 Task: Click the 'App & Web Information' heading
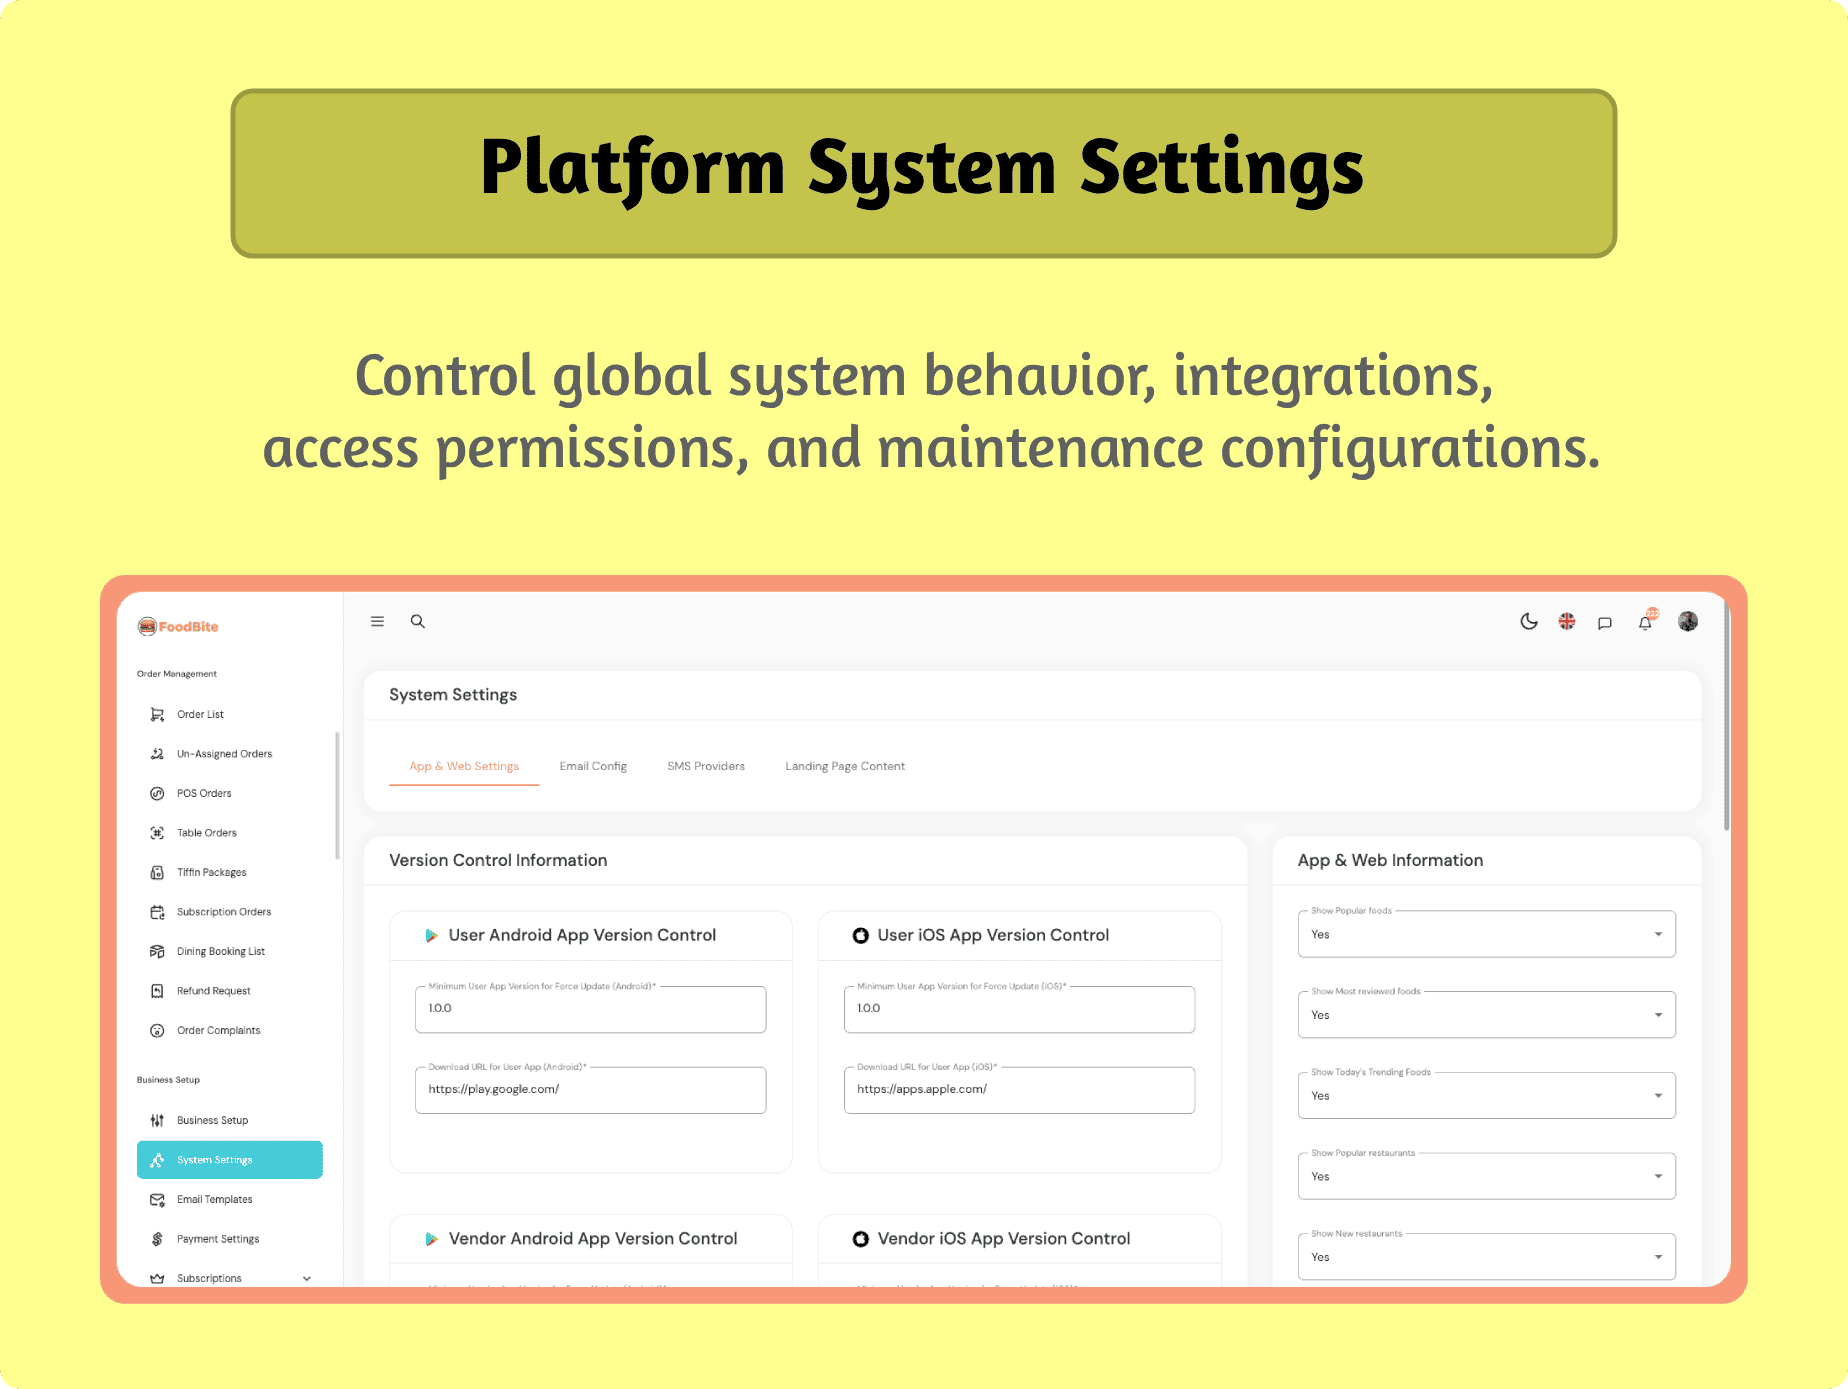click(1390, 860)
